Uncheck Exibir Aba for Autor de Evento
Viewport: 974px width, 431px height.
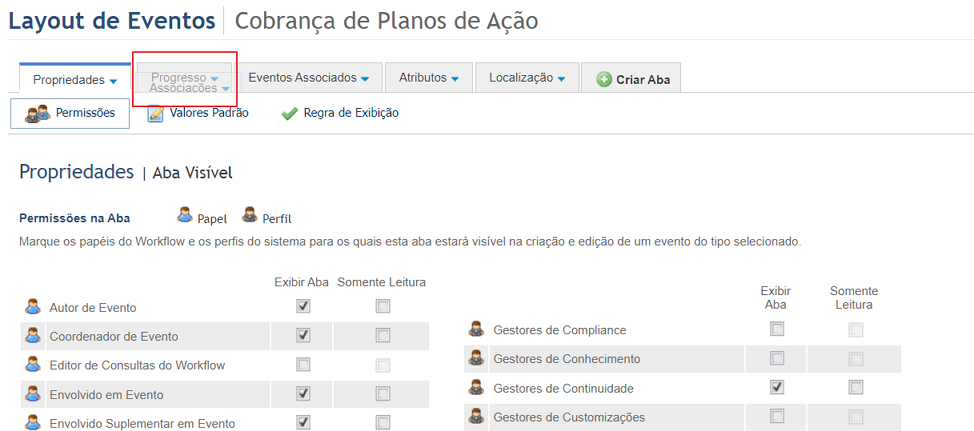click(x=303, y=306)
